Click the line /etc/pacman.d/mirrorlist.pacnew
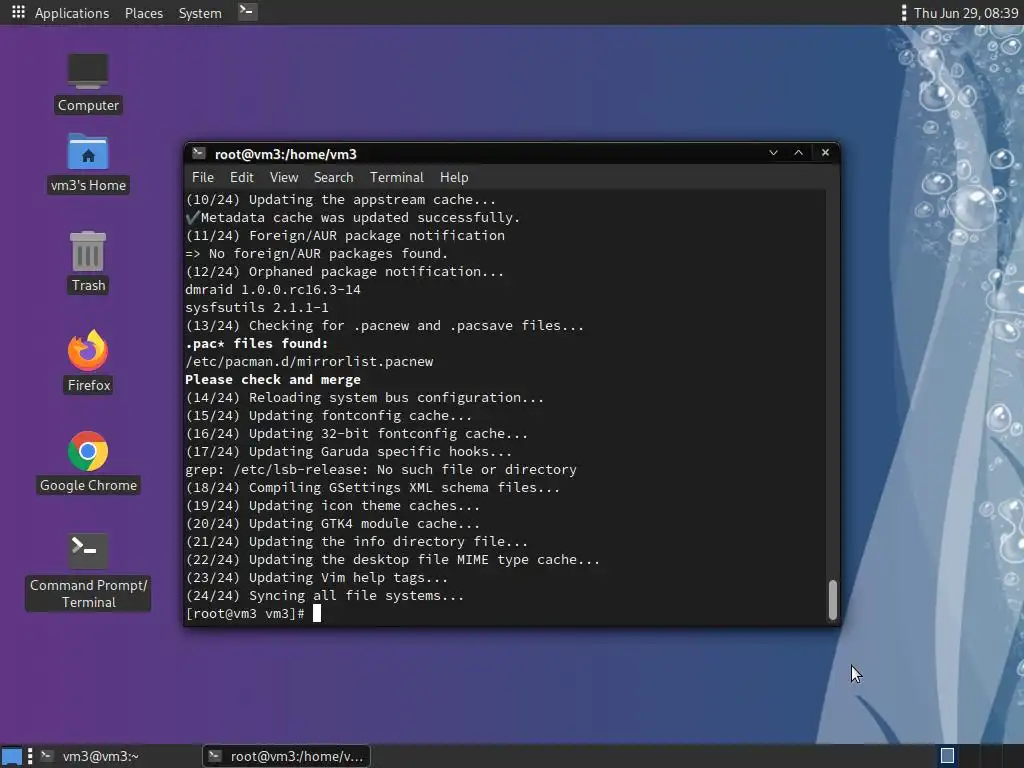 (x=309, y=361)
